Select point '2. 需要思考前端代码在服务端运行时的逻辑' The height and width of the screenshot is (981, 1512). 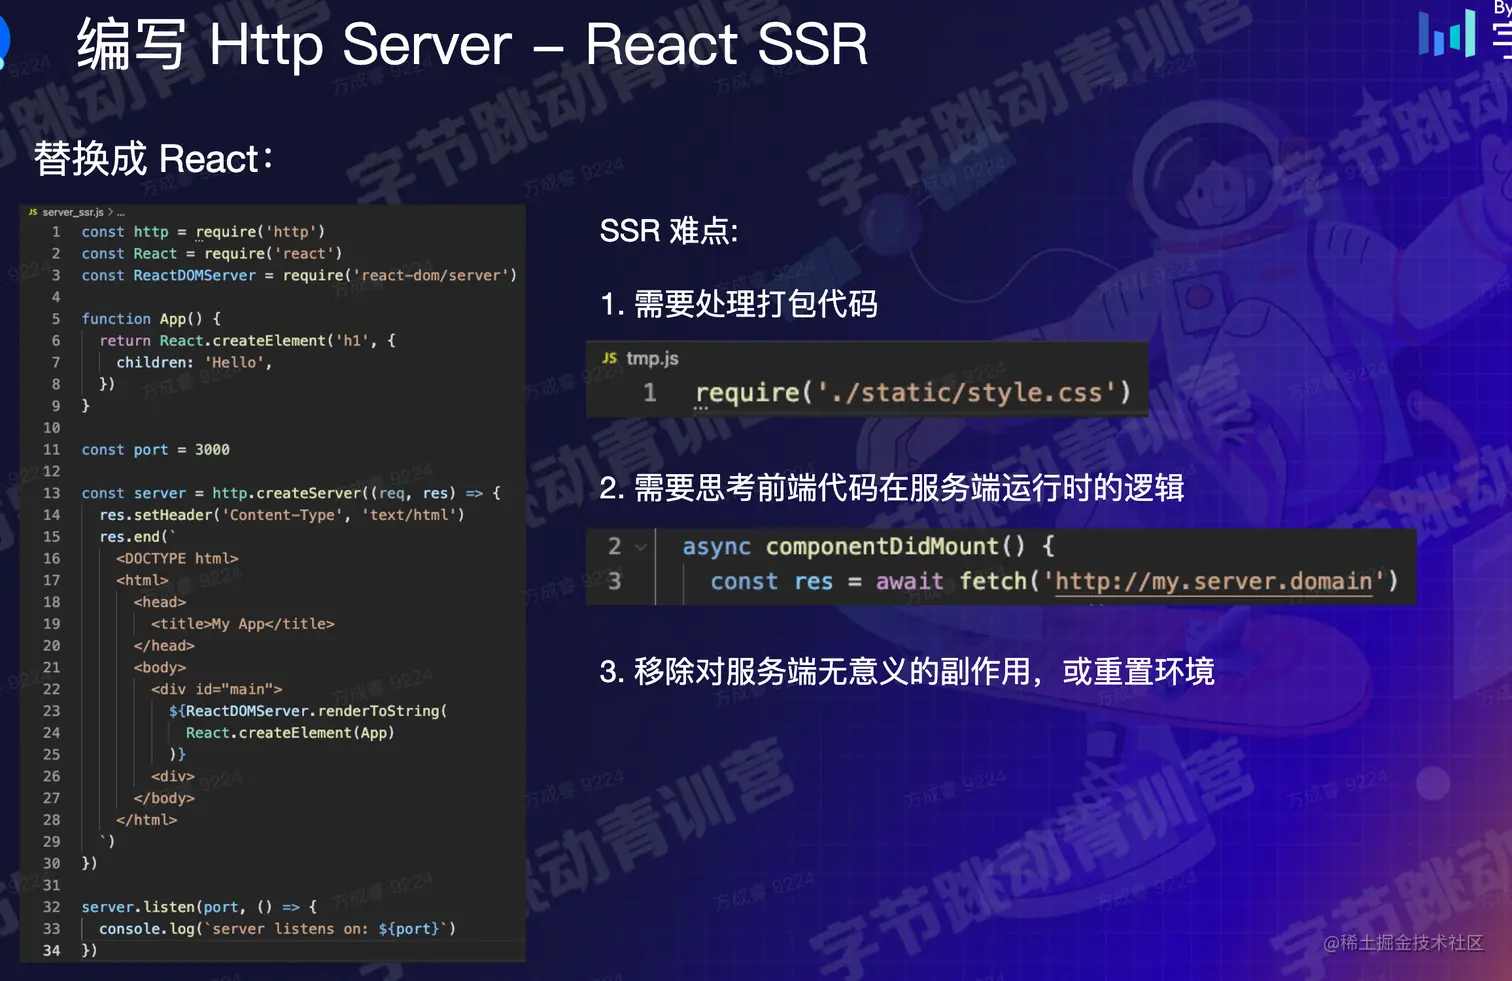(x=892, y=488)
